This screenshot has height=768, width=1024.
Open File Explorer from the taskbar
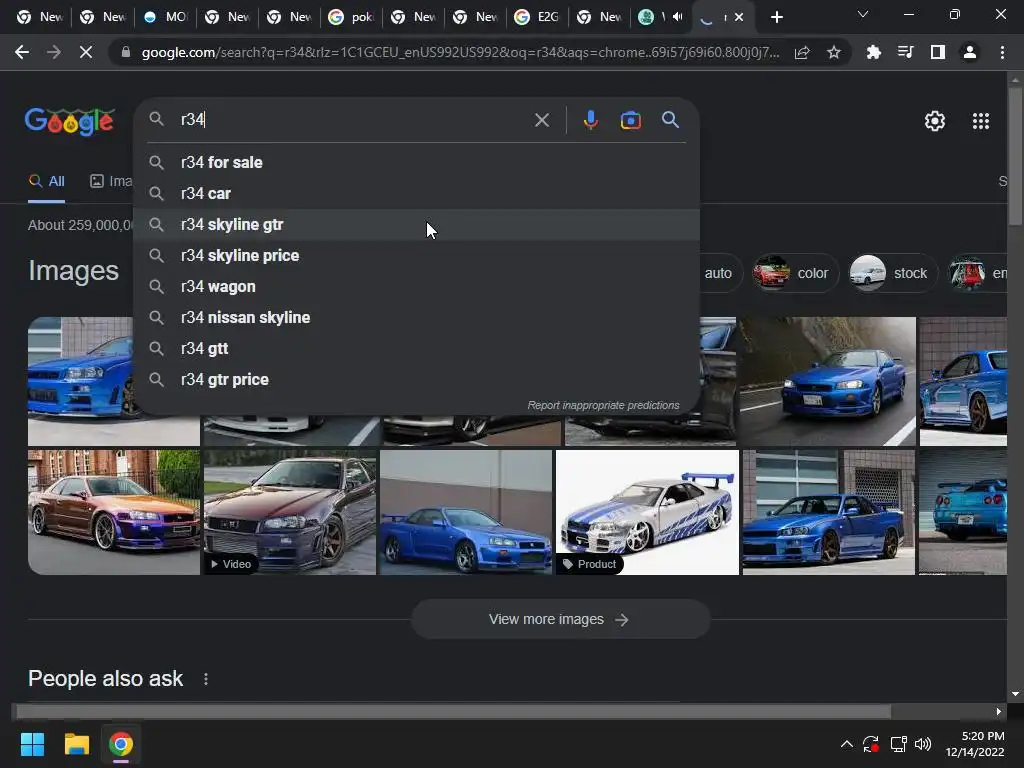pos(76,744)
